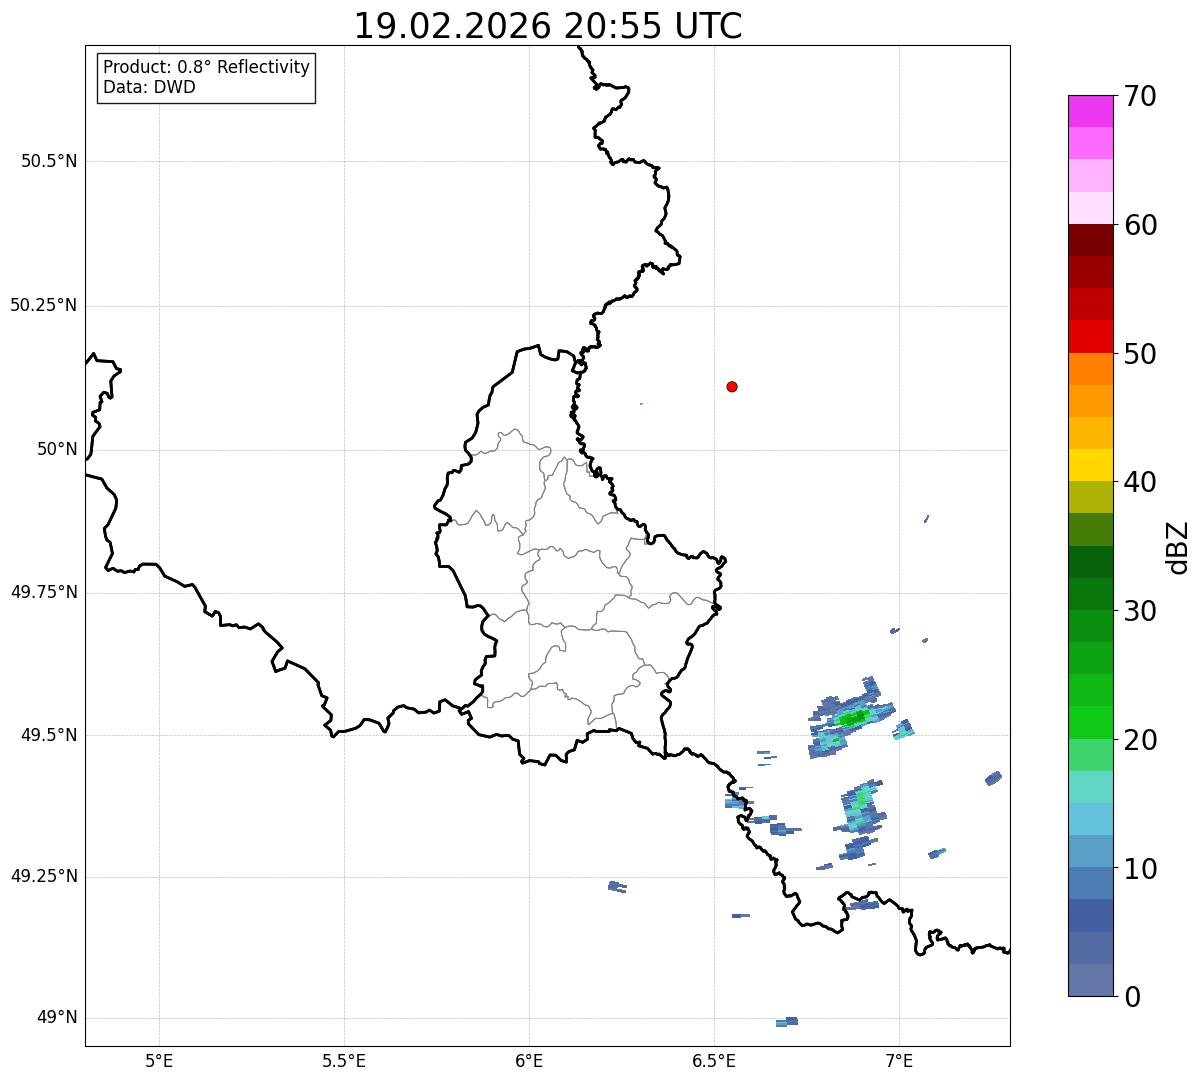Click the 5°E longitude label
Image resolution: width=1202 pixels, height=1081 pixels.
coord(159,1059)
